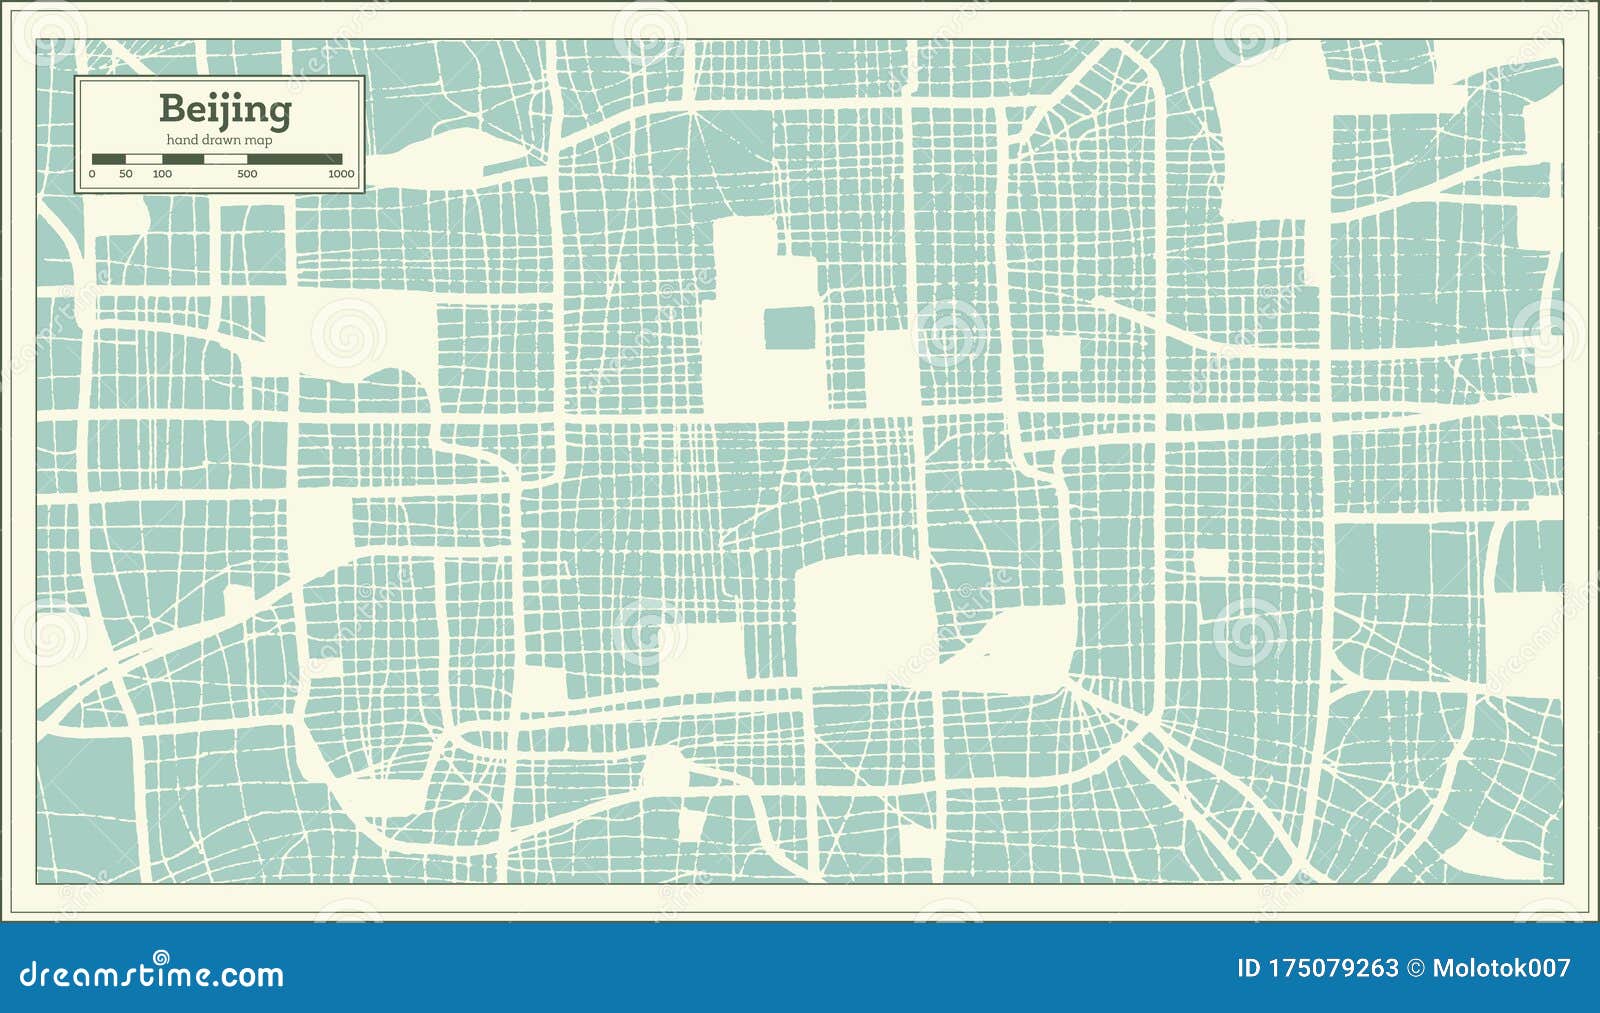Viewport: 1600px width, 1013px height.
Task: Select the '500' scale division
Action: tap(248, 173)
